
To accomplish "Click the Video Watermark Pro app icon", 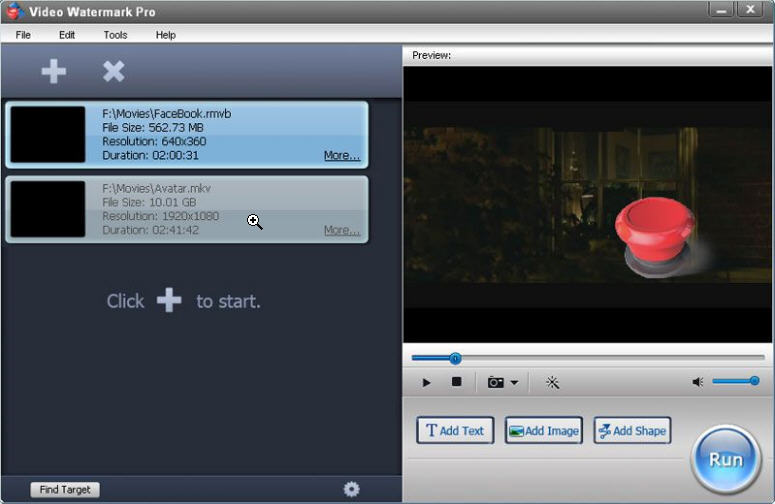I will pyautogui.click(x=15, y=11).
